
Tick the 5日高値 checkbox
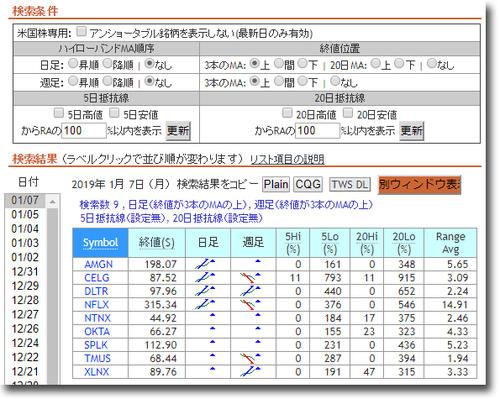58,113
